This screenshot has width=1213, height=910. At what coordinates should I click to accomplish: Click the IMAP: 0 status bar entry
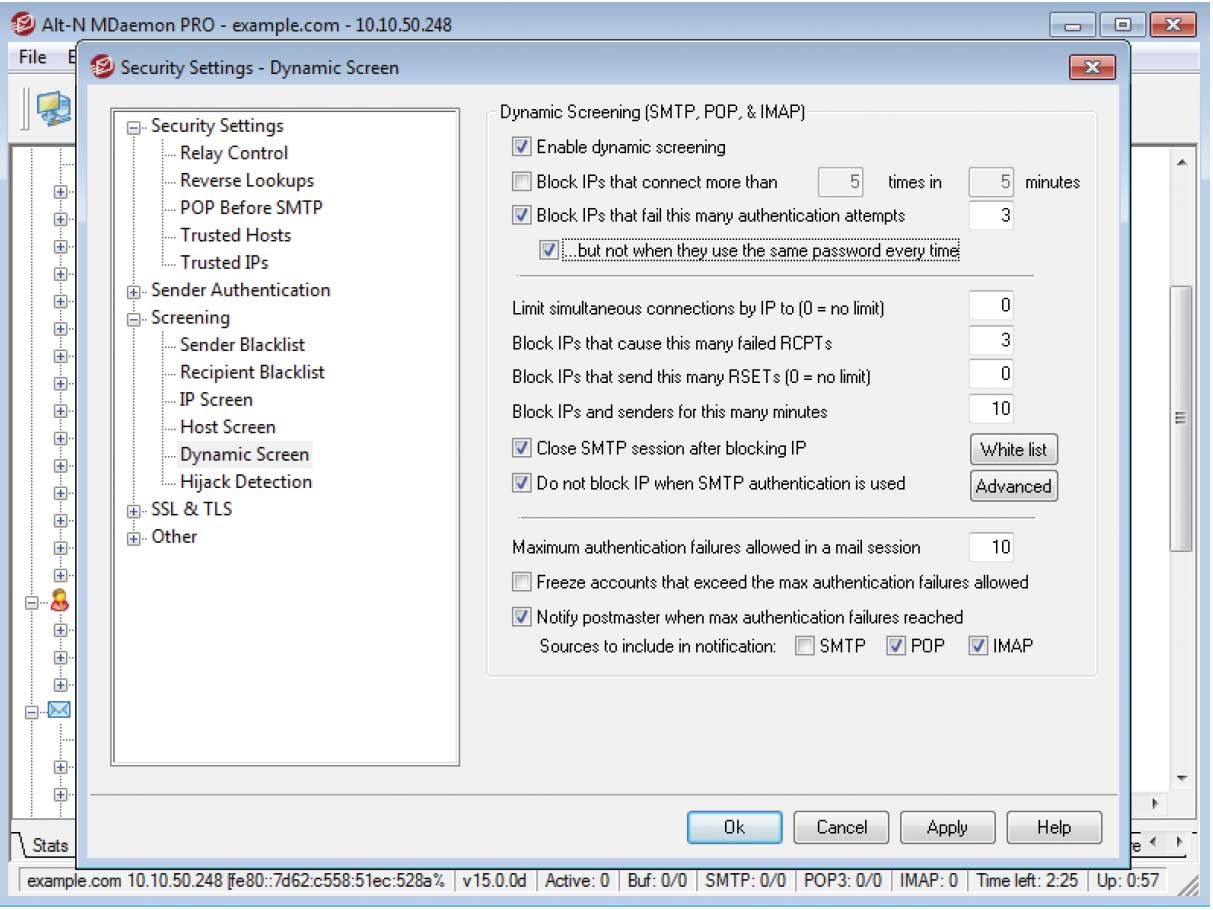click(x=929, y=881)
